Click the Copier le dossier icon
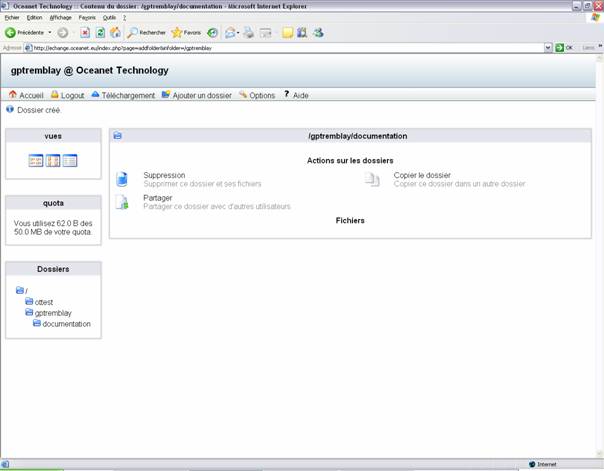The height and width of the screenshot is (471, 604). click(372, 179)
